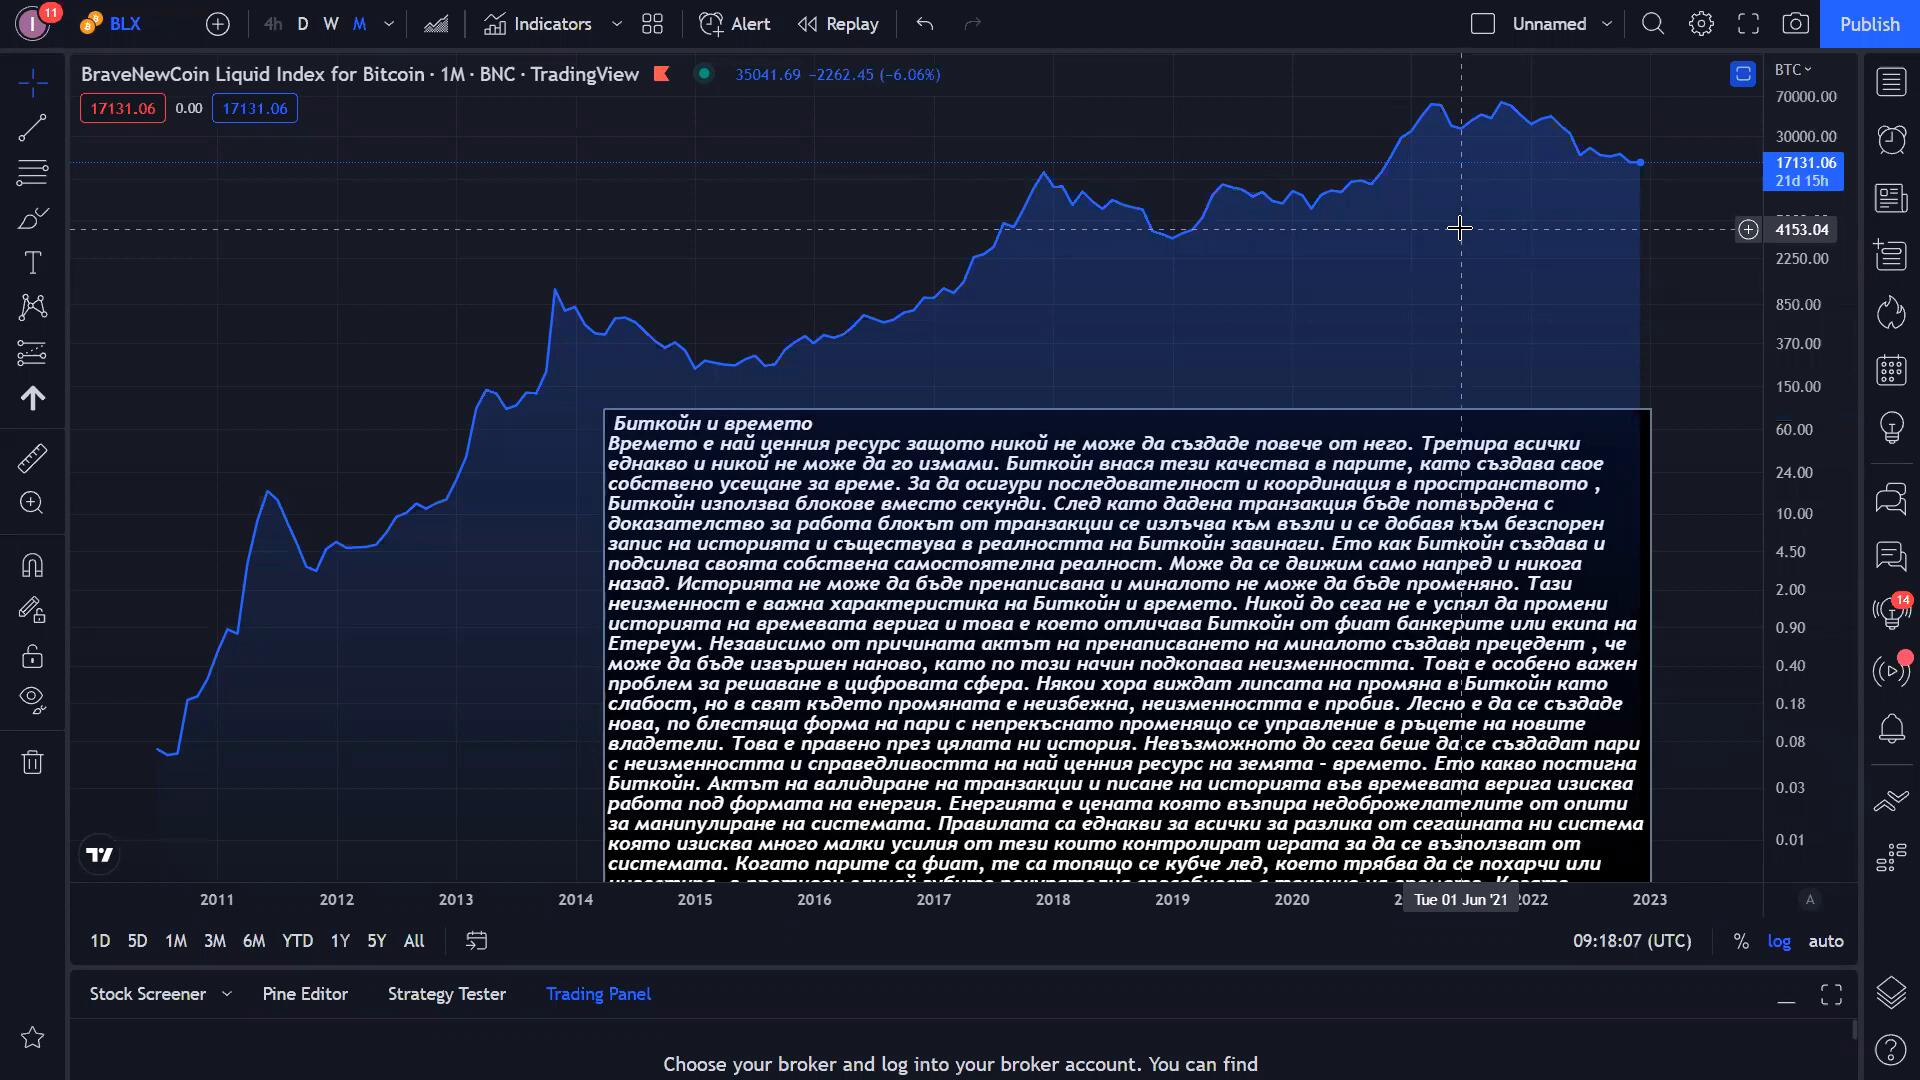Image resolution: width=1920 pixels, height=1080 pixels.
Task: Open chart settings gear icon
Action: pyautogui.click(x=1701, y=24)
